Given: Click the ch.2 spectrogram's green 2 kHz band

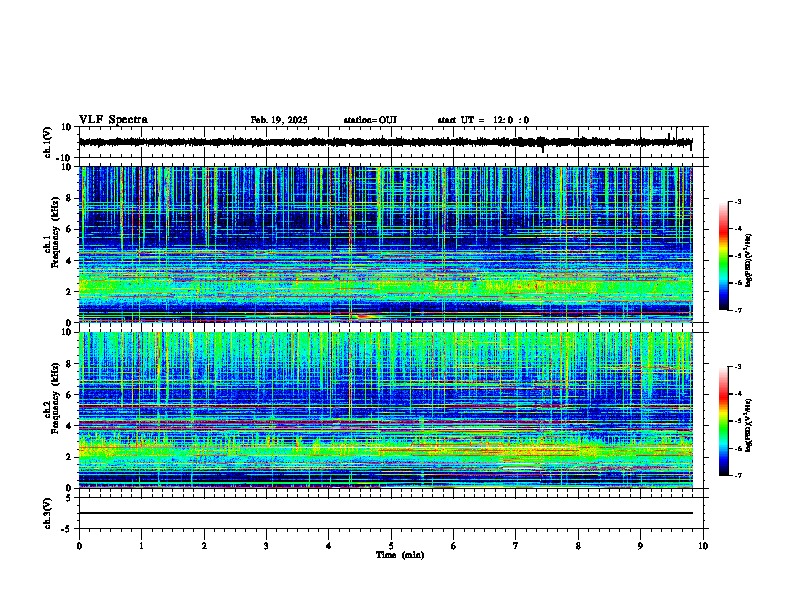Looking at the screenshot, I should tap(385, 448).
